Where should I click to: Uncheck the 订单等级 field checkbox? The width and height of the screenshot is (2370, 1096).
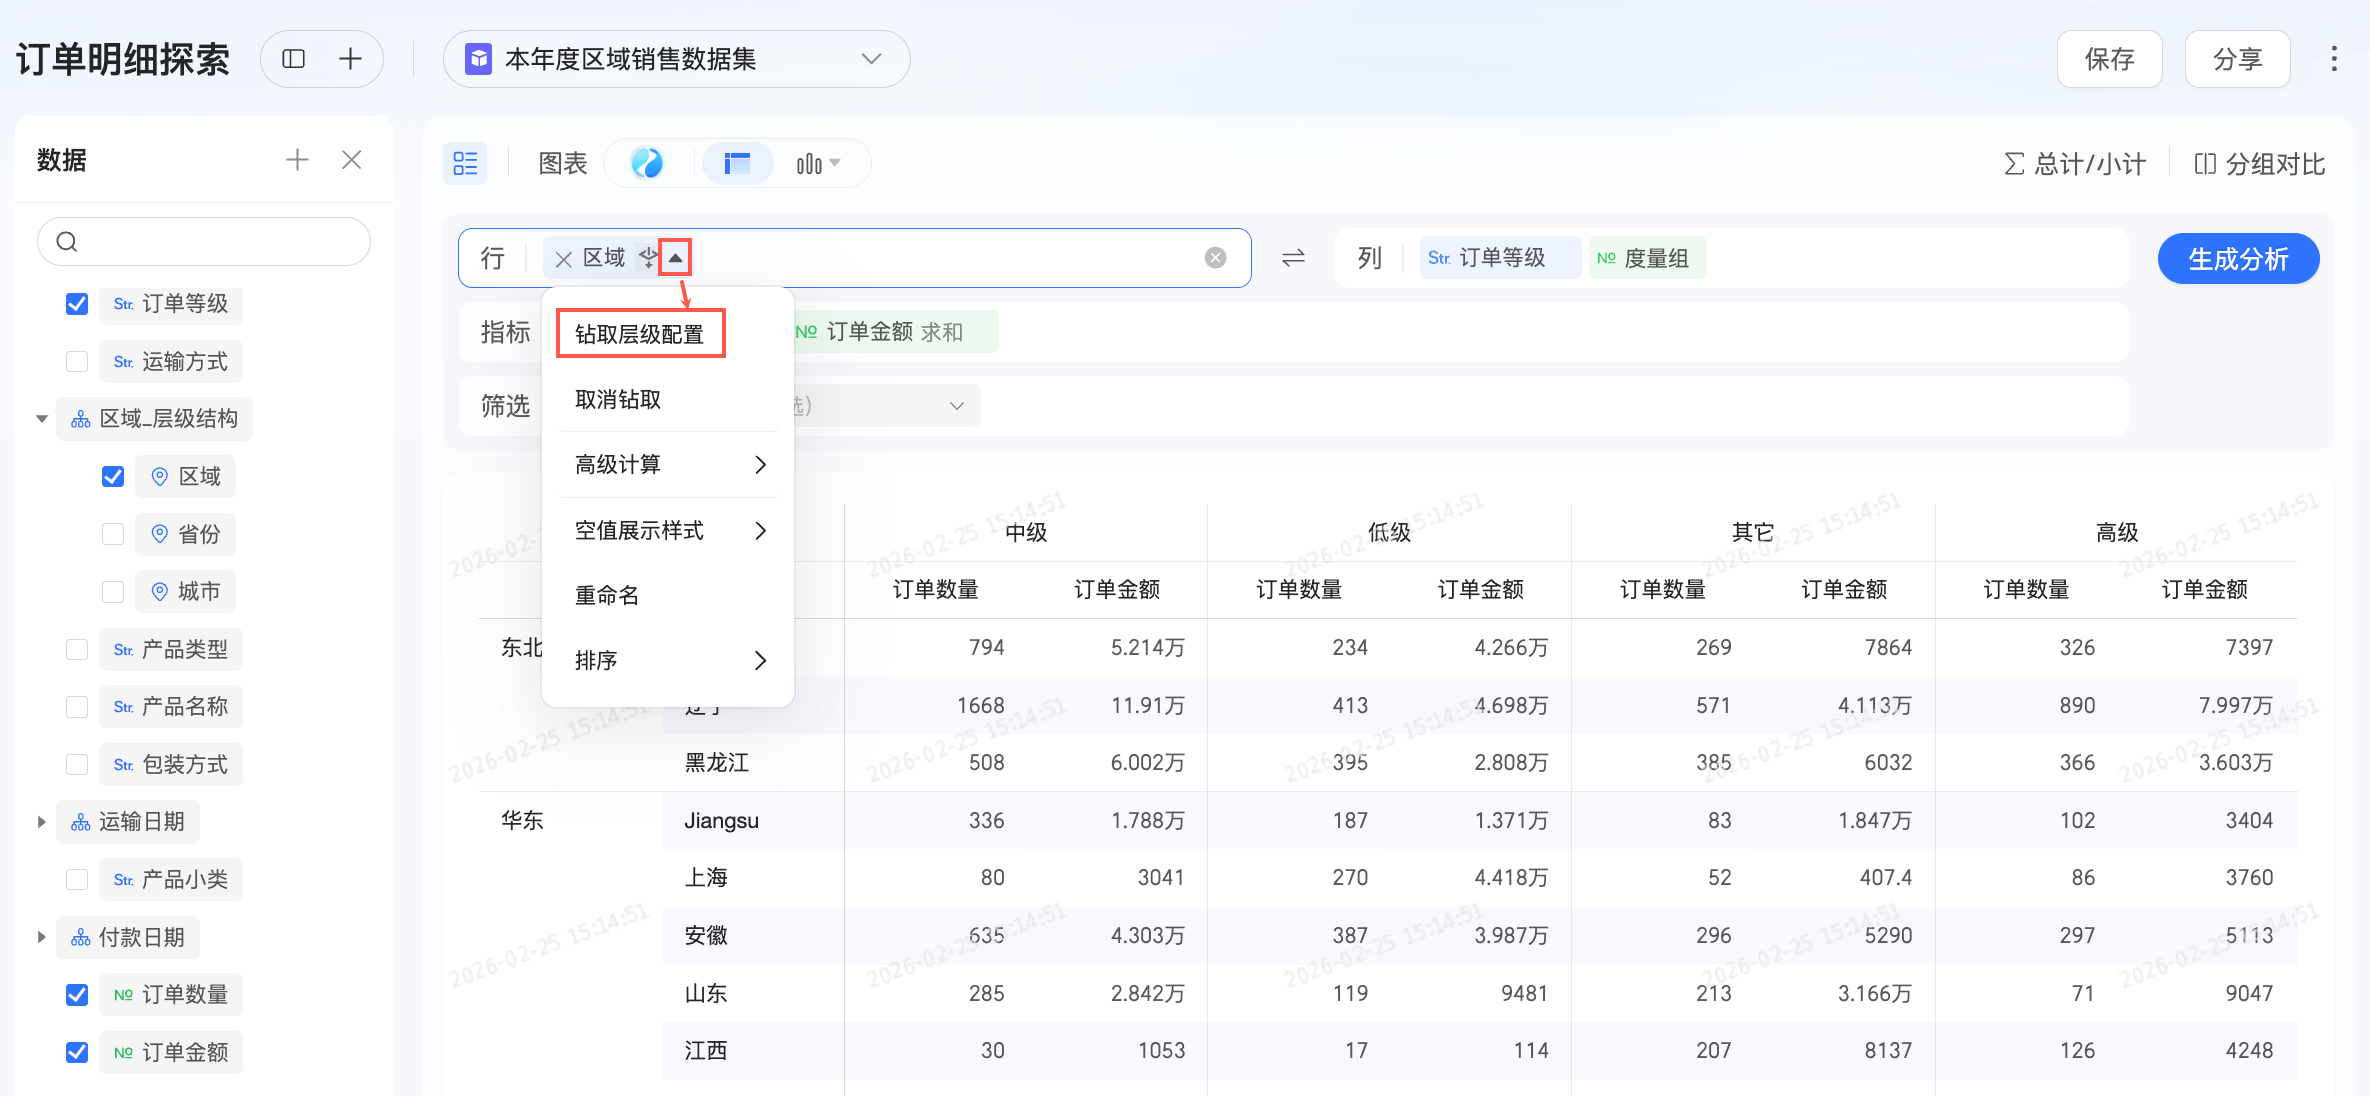pos(77,304)
